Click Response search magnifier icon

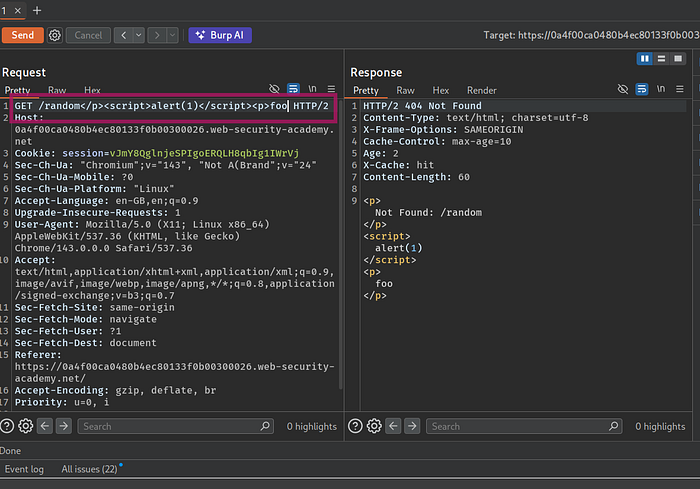[x=614, y=426]
